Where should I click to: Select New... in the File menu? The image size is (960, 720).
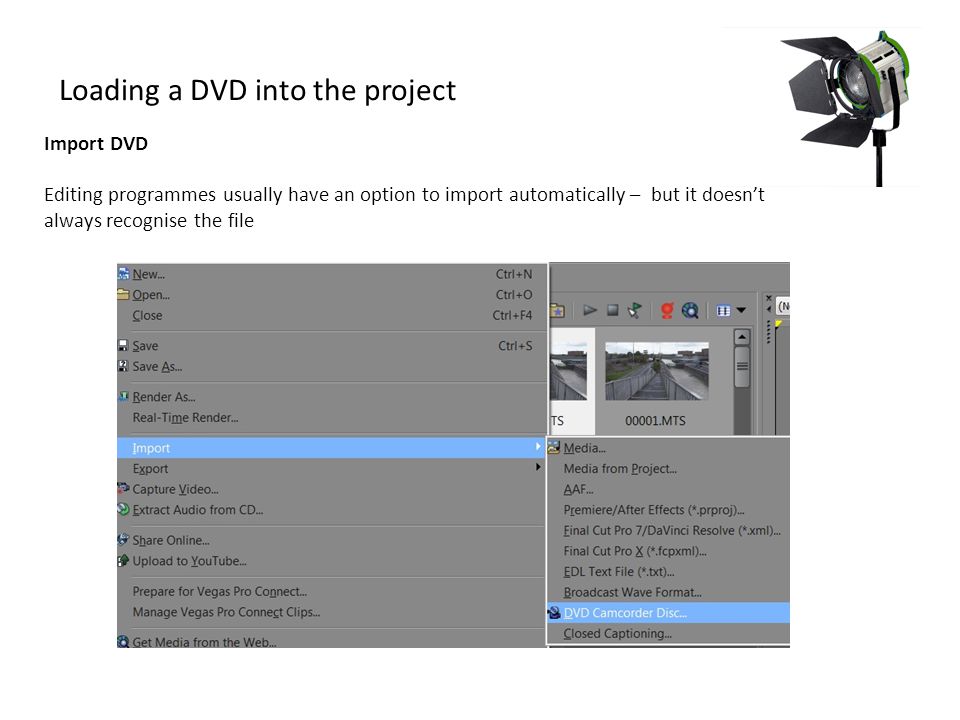331,274
